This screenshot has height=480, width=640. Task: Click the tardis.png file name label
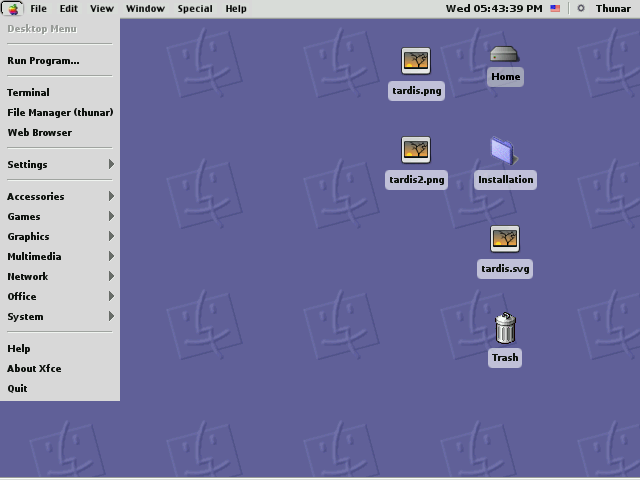(416, 91)
